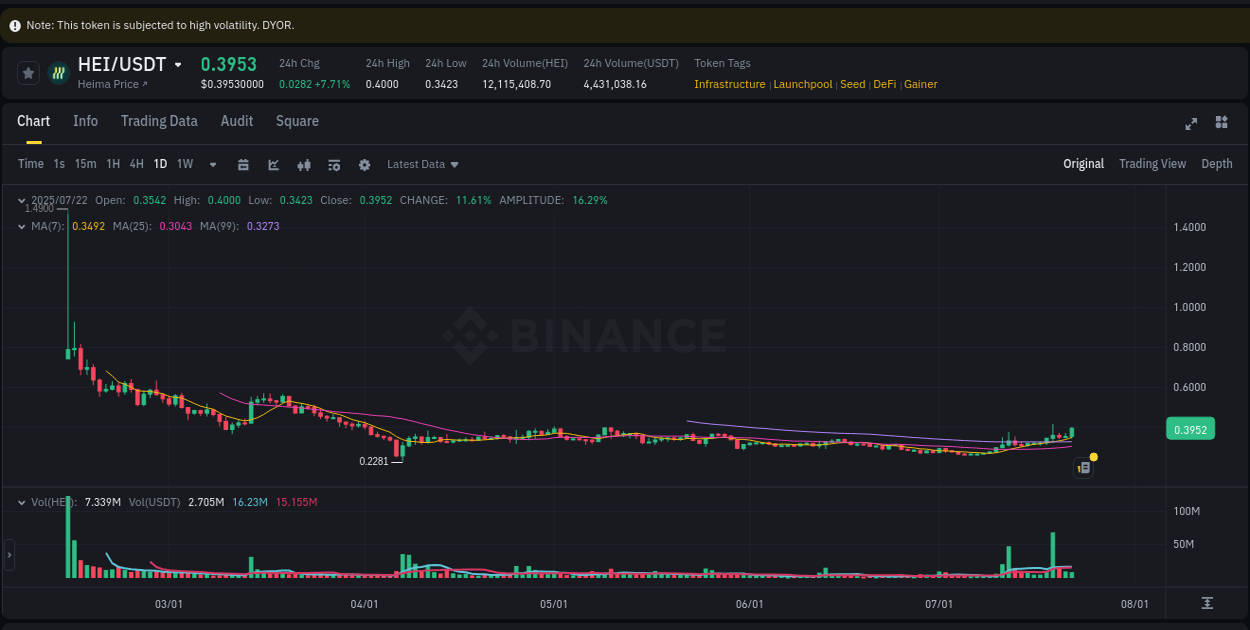The height and width of the screenshot is (630, 1250).
Task: Click the date range calendar icon on the toolbar
Action: pos(243,163)
